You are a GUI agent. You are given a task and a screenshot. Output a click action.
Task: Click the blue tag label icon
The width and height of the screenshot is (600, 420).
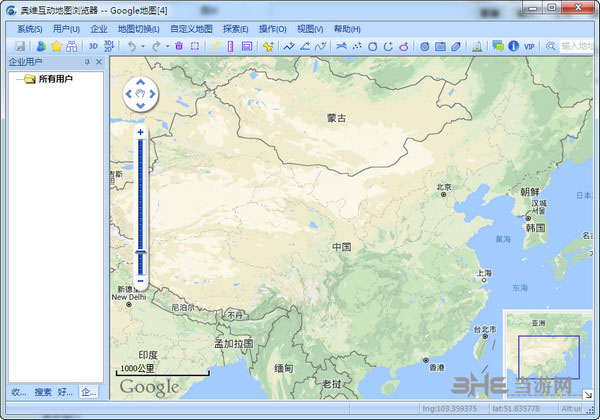pos(456,46)
